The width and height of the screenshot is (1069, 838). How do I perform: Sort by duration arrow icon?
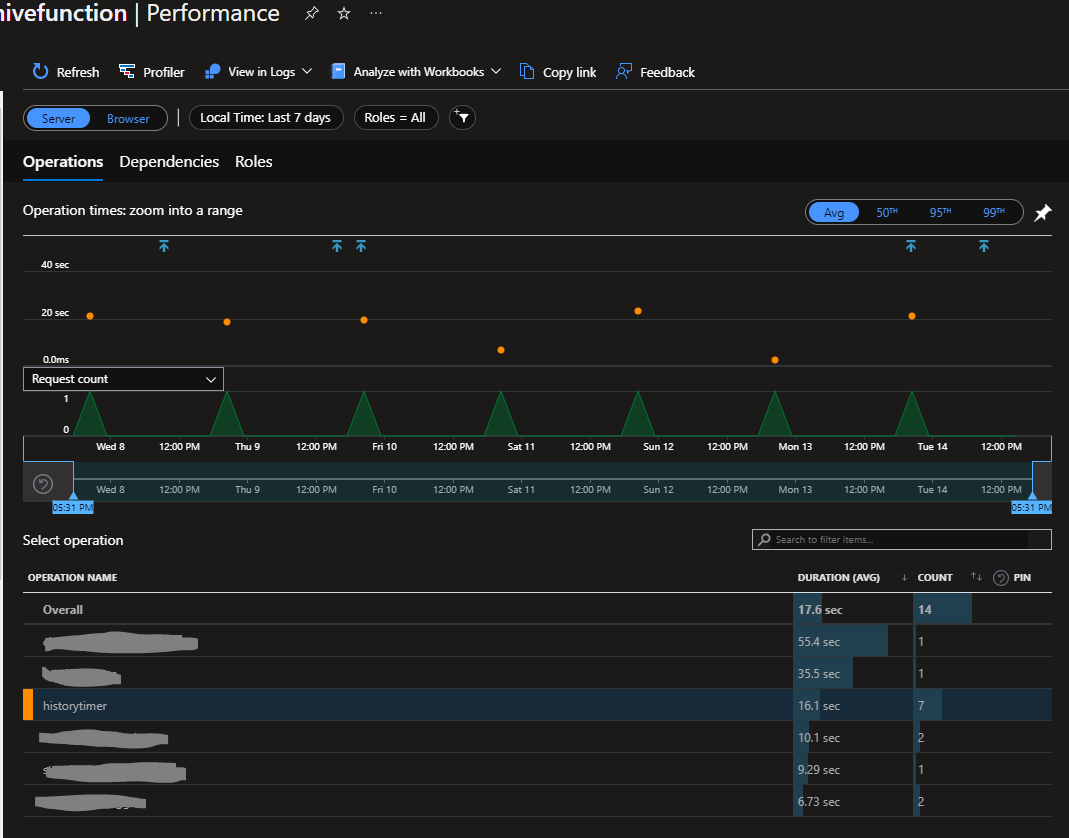click(x=904, y=578)
